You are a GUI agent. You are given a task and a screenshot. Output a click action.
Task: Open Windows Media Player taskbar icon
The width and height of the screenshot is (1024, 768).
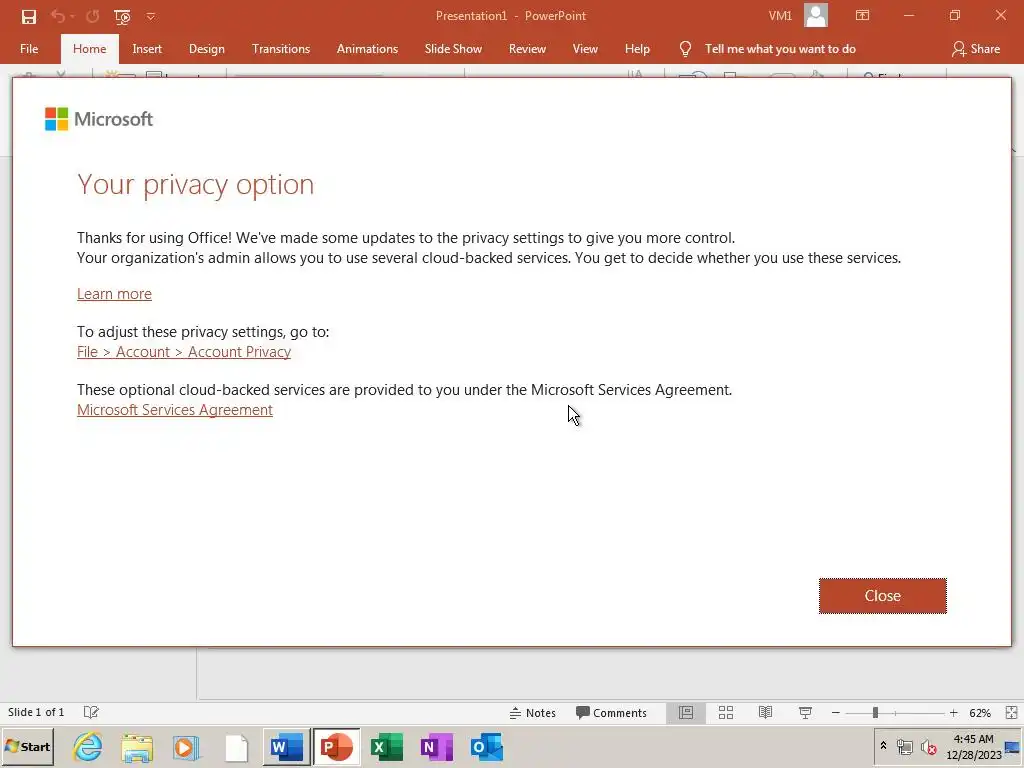187,747
